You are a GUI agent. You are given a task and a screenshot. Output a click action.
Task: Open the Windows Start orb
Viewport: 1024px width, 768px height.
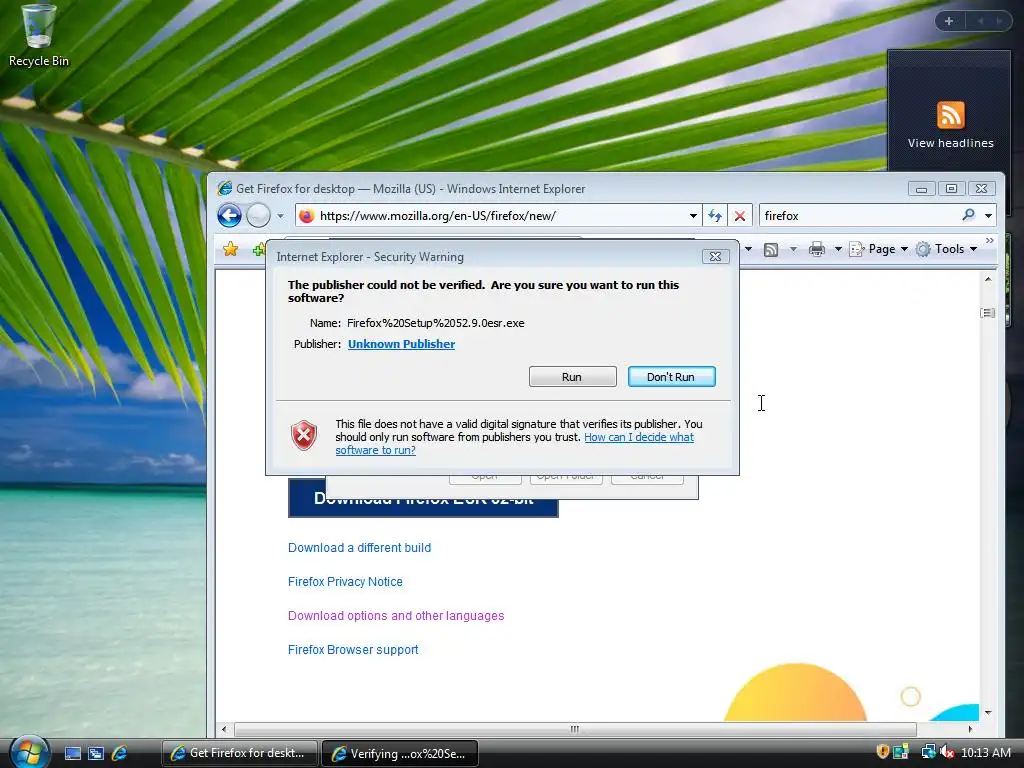[29, 753]
